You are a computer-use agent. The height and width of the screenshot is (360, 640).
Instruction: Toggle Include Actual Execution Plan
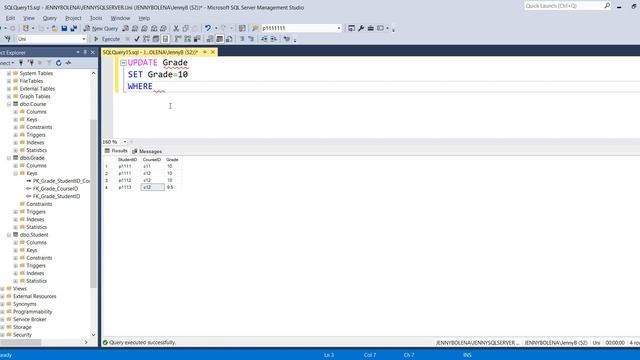178,39
